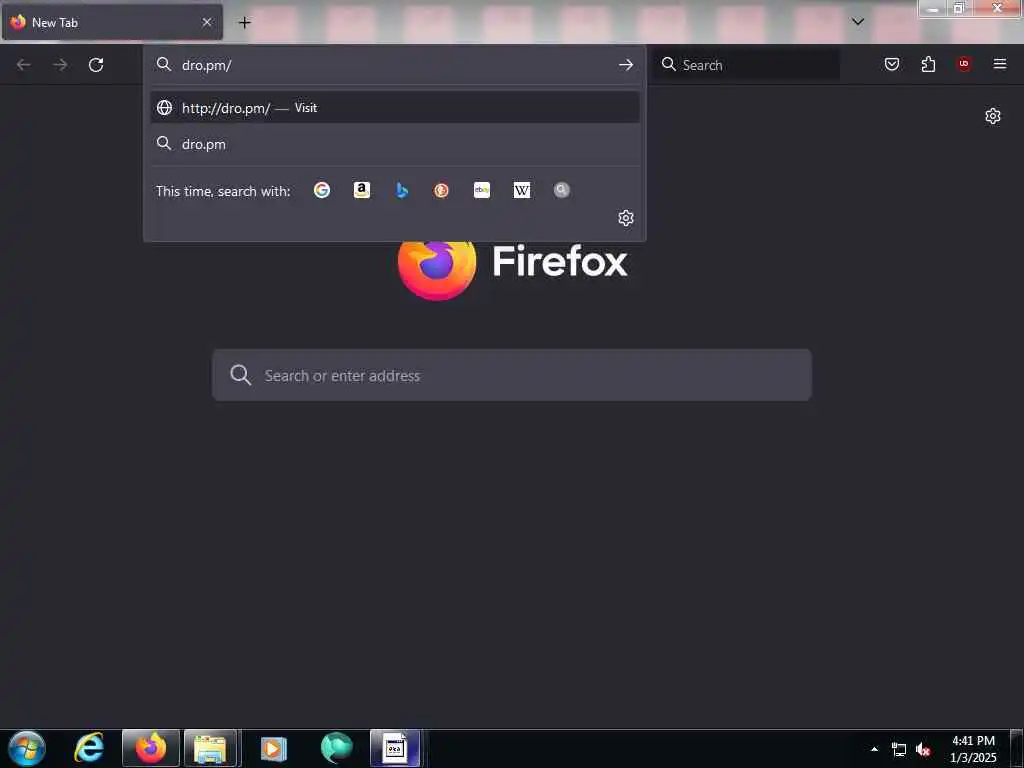Click the Firefox taskbar button
This screenshot has height=768, width=1024.
(x=151, y=748)
